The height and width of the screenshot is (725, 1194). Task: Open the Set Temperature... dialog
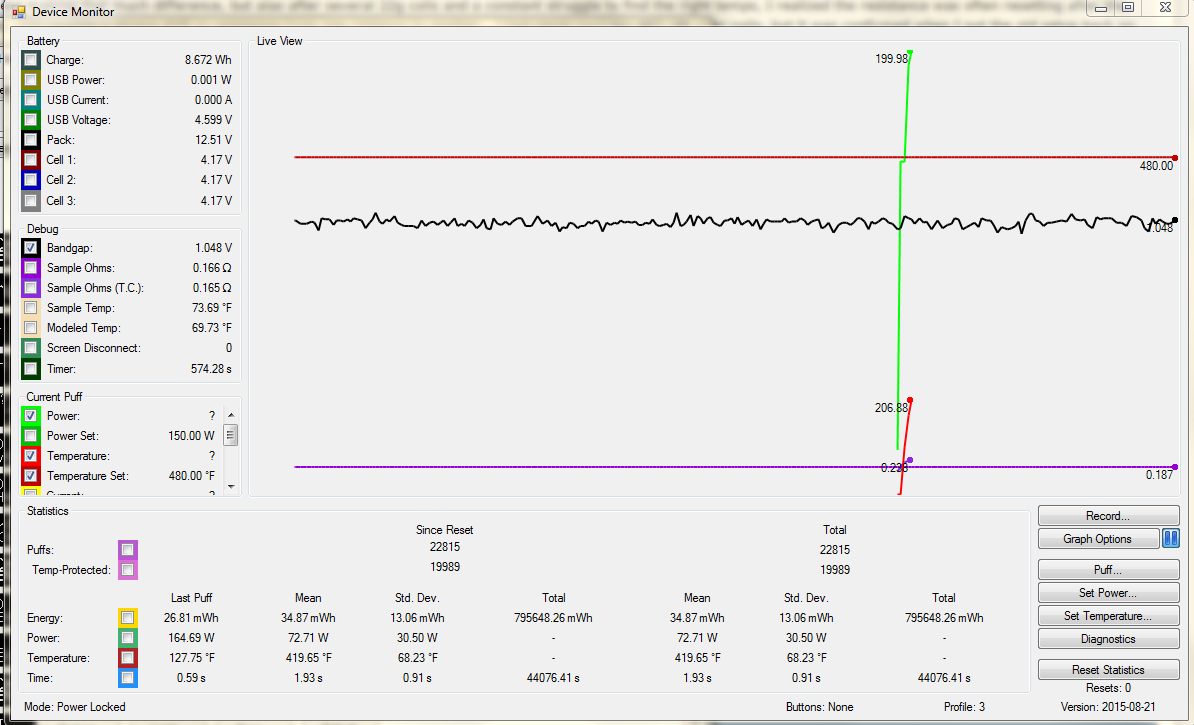(1108, 616)
